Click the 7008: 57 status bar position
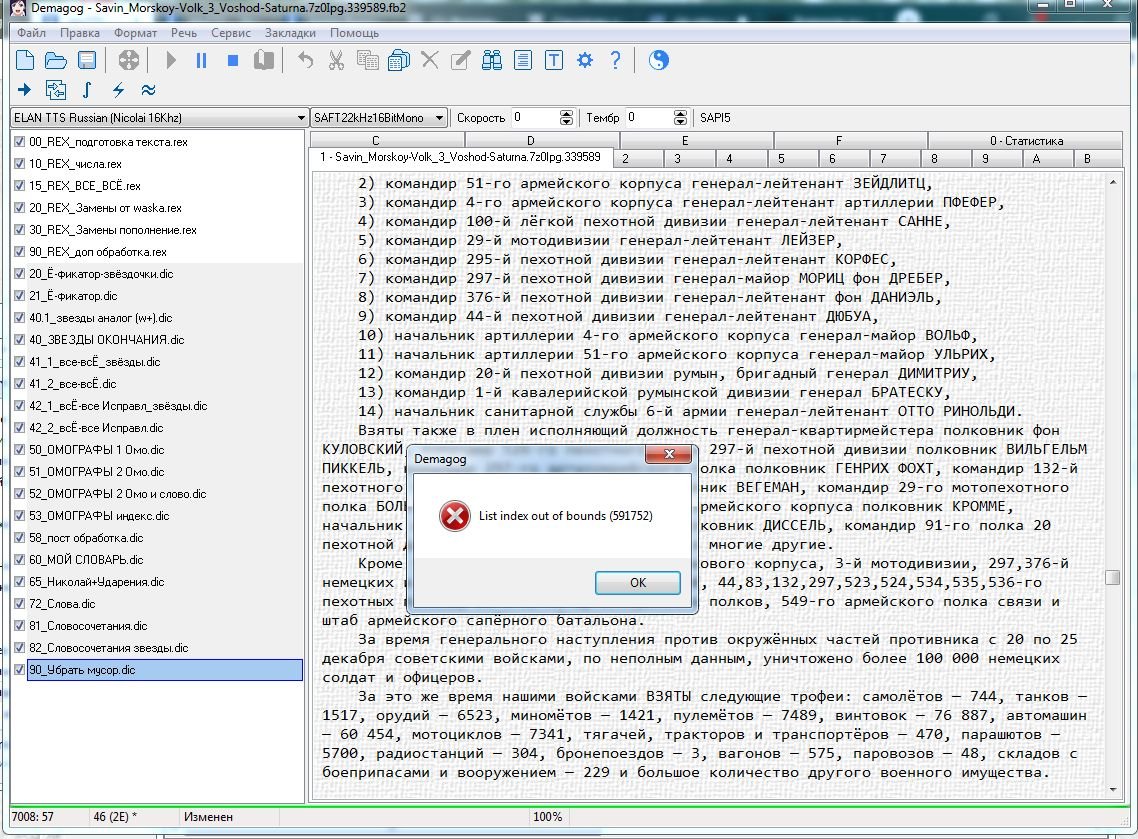 [x=33, y=817]
